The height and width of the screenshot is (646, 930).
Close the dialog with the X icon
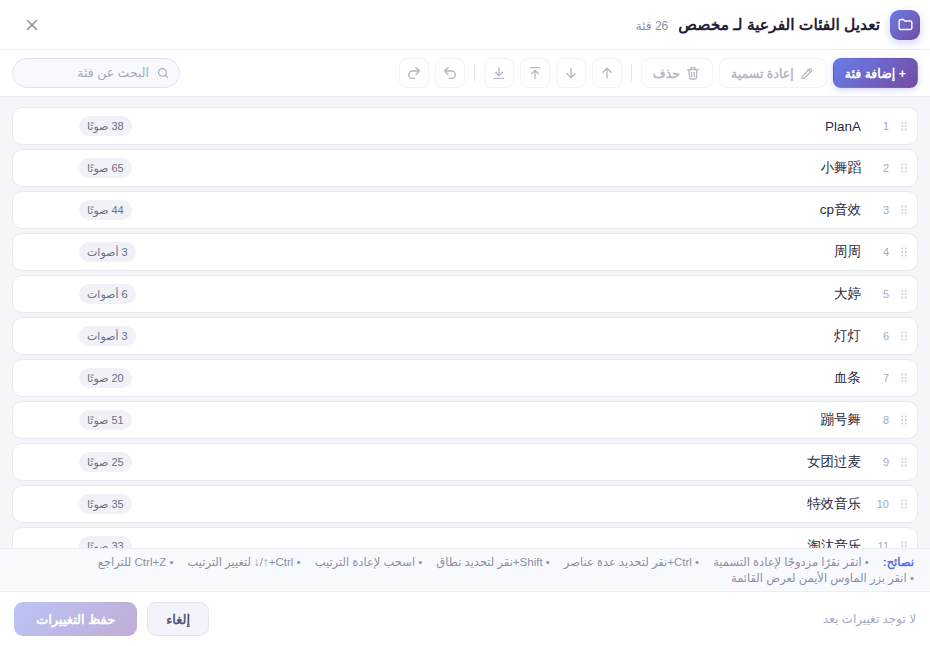[x=32, y=25]
